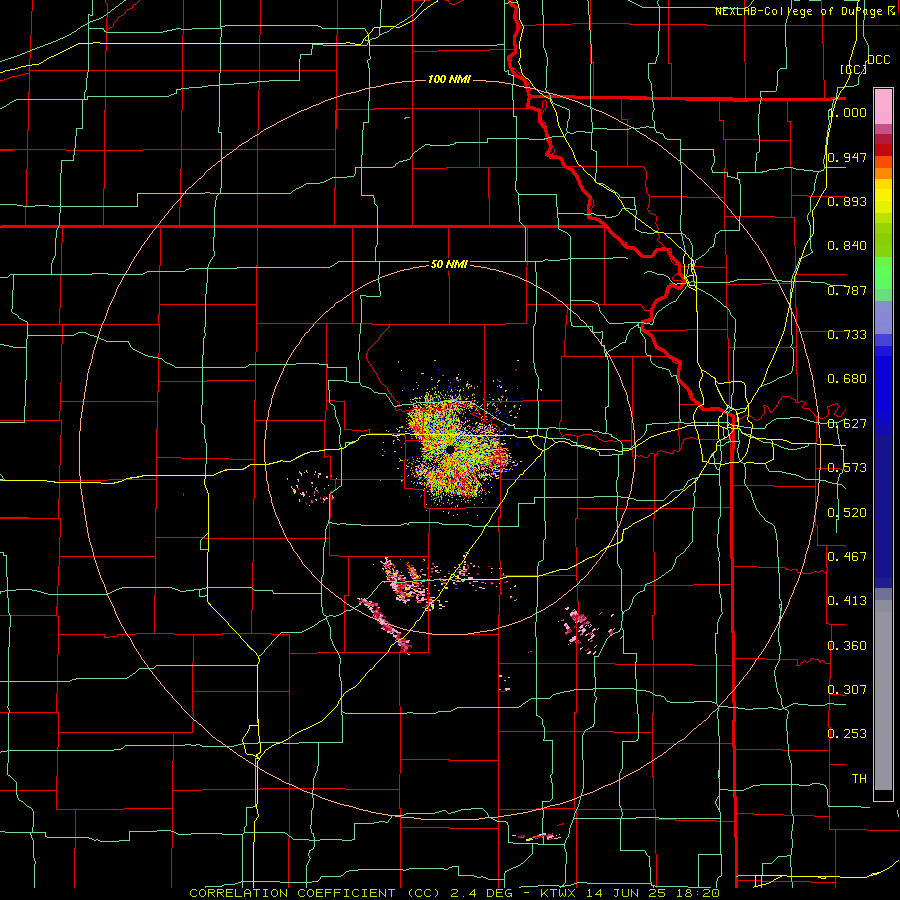Click the KTWX station identifier in caption
The width and height of the screenshot is (900, 900).
point(558,893)
